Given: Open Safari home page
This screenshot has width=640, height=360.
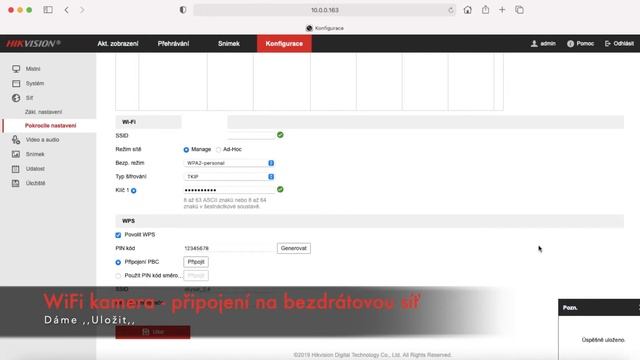Looking at the screenshot, I should 468,10.
